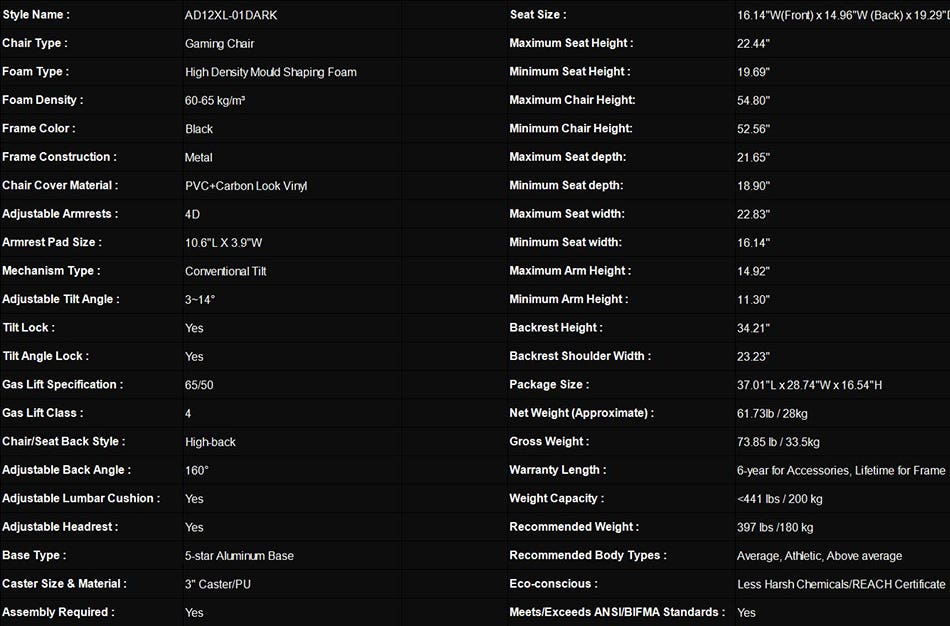Click the gross weight 73.85 lb / 33.5kg
The image size is (950, 626).
pyautogui.click(x=778, y=442)
